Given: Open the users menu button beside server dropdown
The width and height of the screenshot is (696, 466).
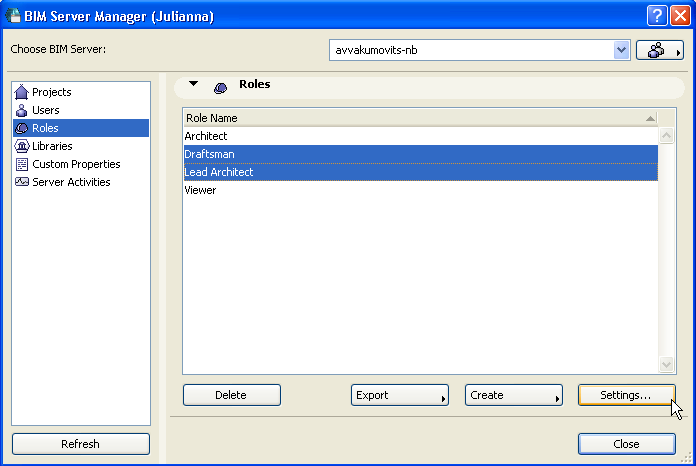Looking at the screenshot, I should [x=660, y=50].
